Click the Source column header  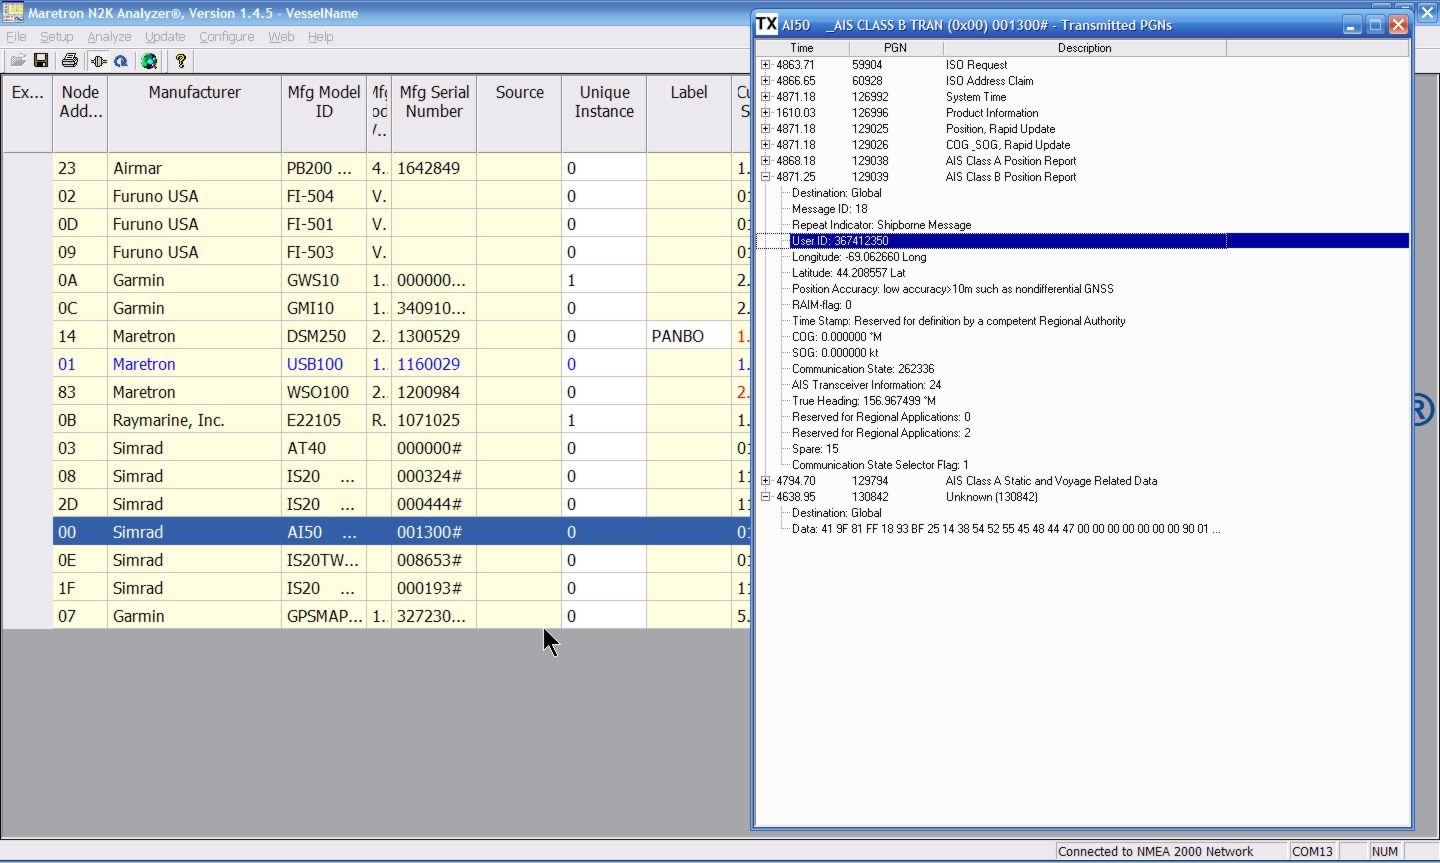tap(519, 113)
